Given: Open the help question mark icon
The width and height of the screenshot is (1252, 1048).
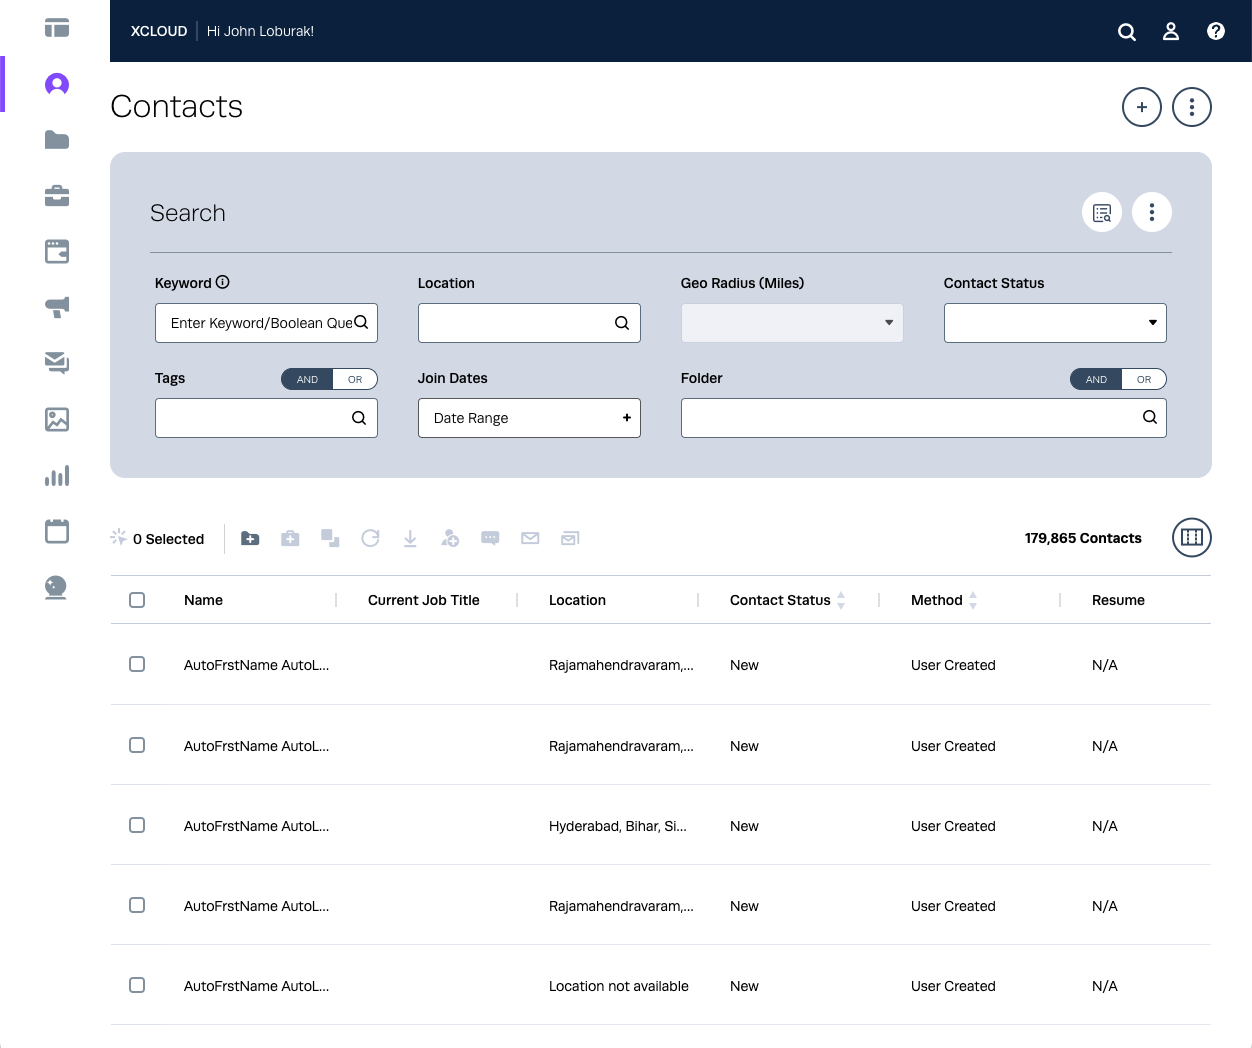Looking at the screenshot, I should (1216, 31).
